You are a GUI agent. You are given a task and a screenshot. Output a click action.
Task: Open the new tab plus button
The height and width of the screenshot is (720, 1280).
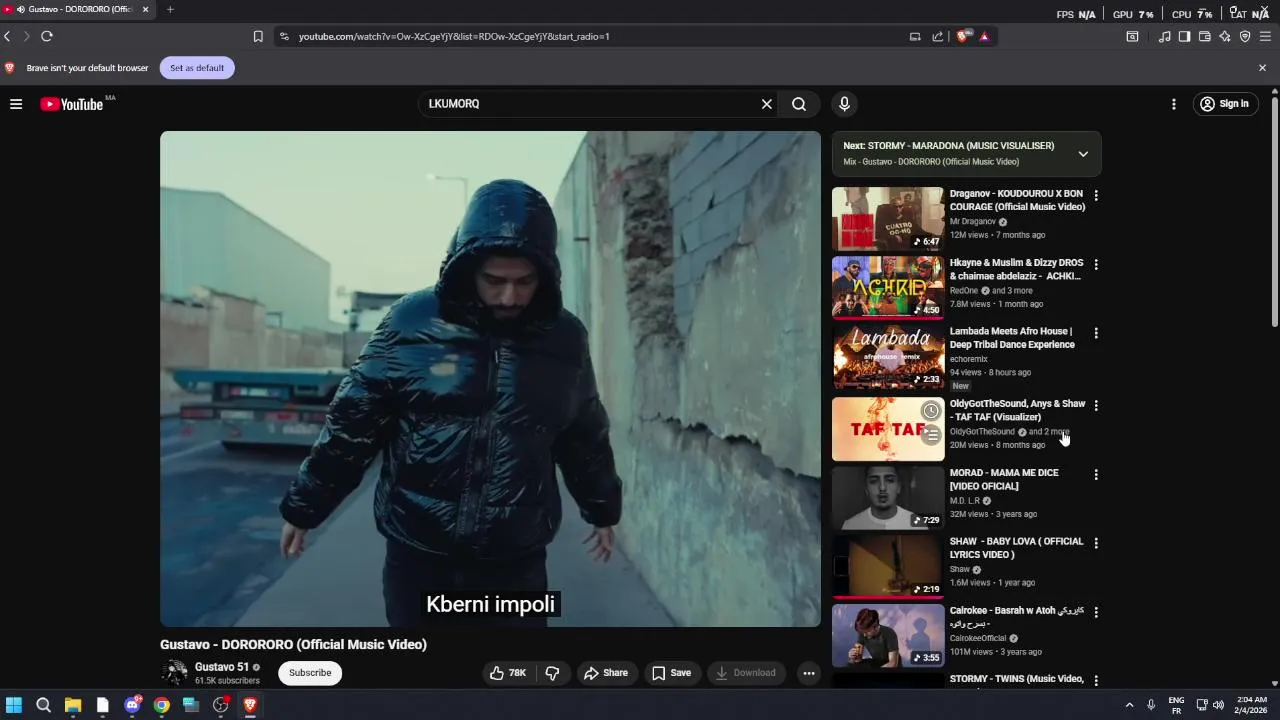[x=170, y=9]
